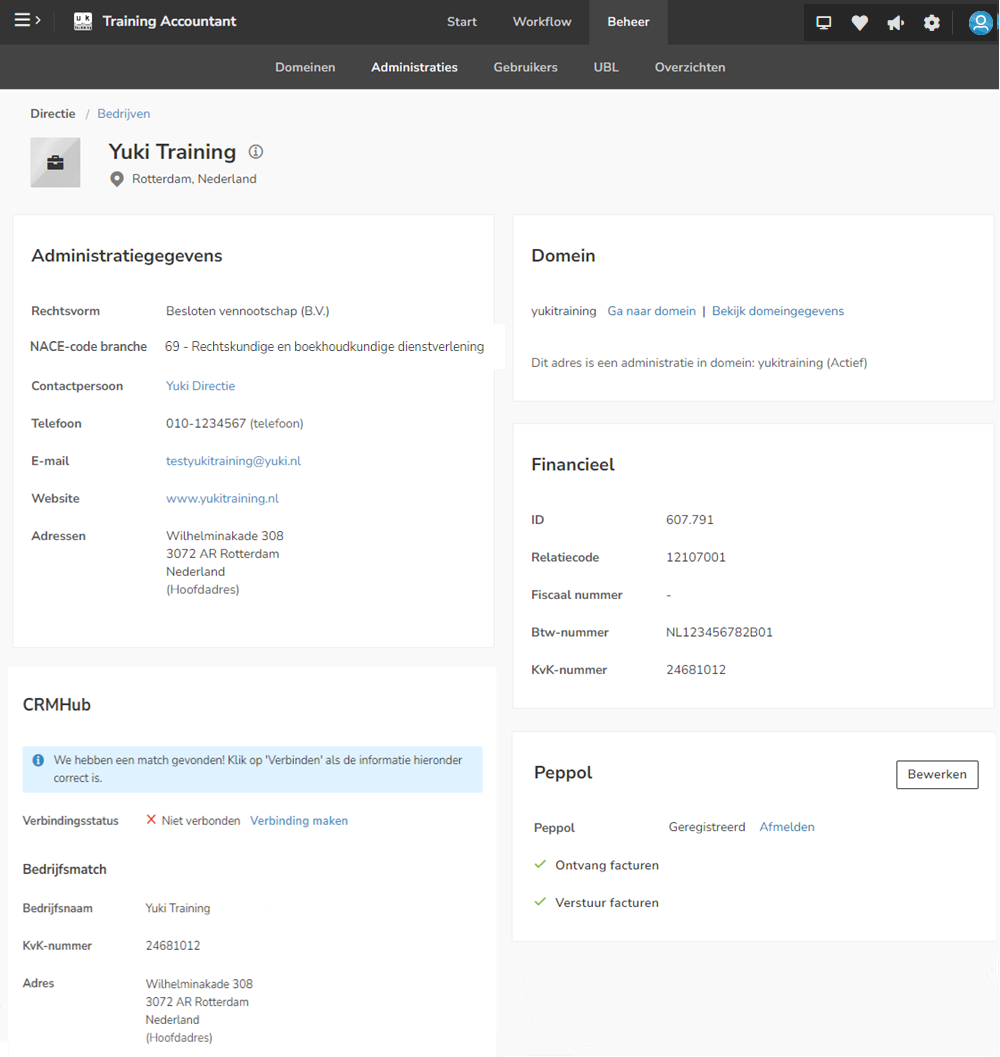Click Bekijk domeingegevens link
The width and height of the screenshot is (1000, 1057).
pos(778,311)
